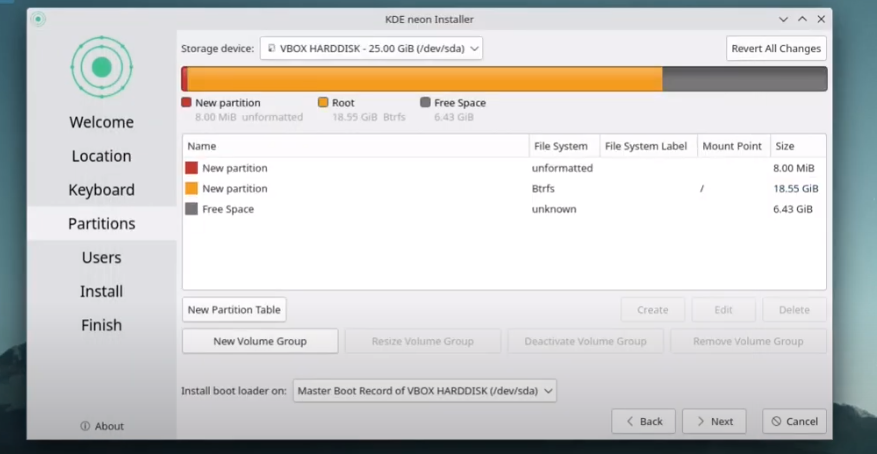
Task: Open the Storage device dropdown
Action: 371,48
